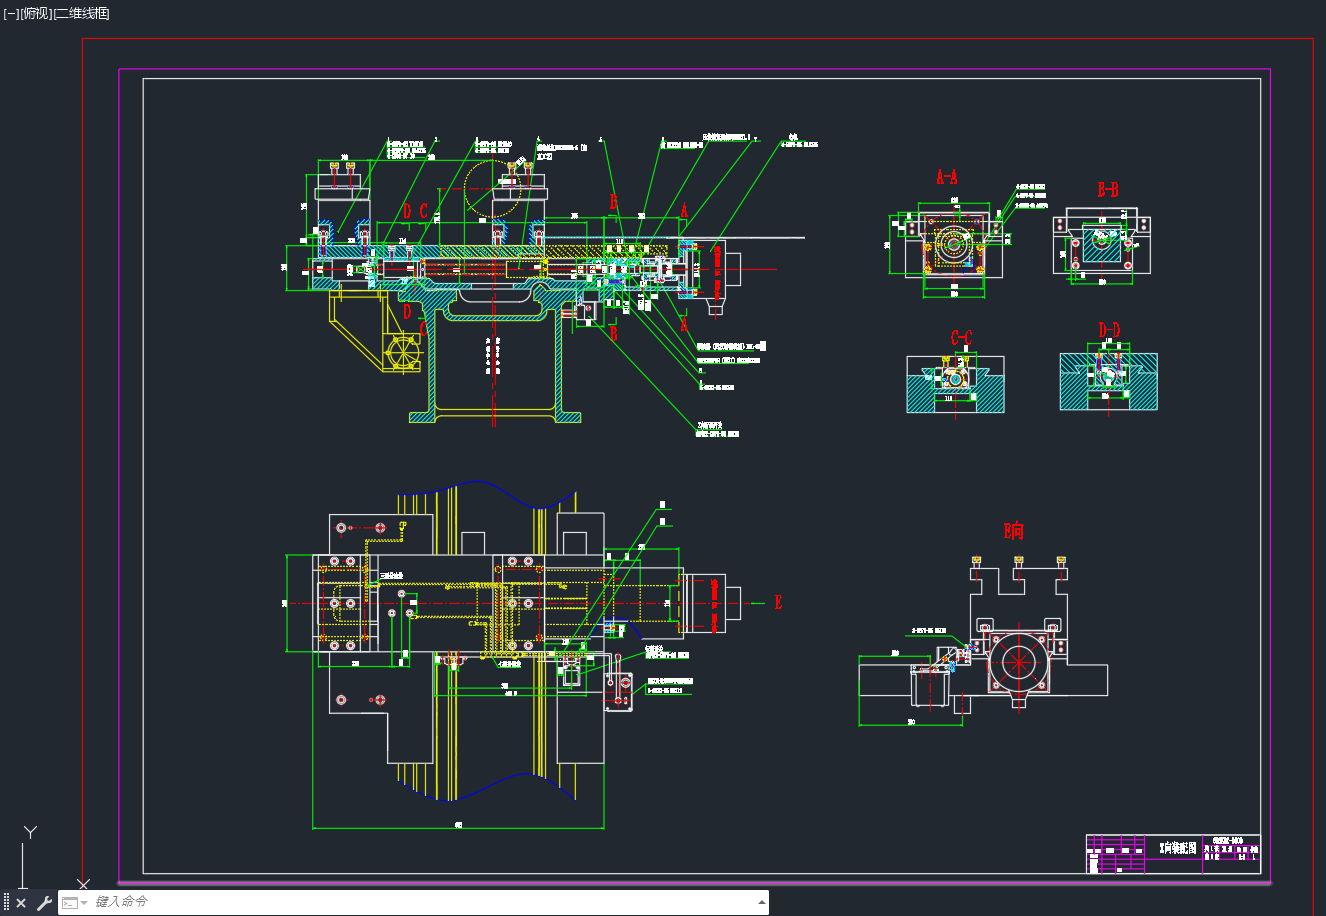Select the B-B section view label
Screen dimensions: 1326x916
[1107, 190]
